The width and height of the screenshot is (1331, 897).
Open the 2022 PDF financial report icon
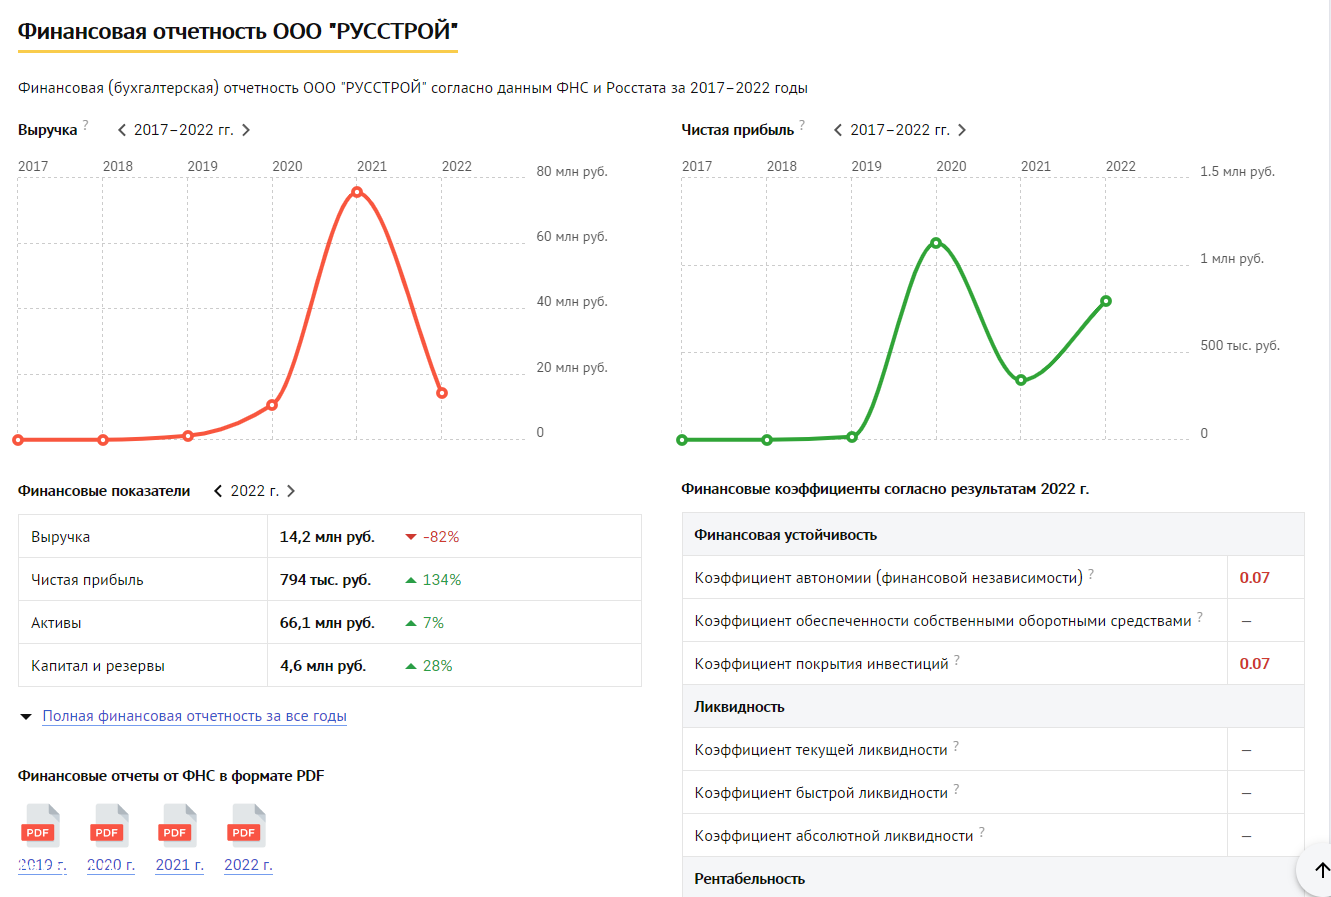point(247,826)
